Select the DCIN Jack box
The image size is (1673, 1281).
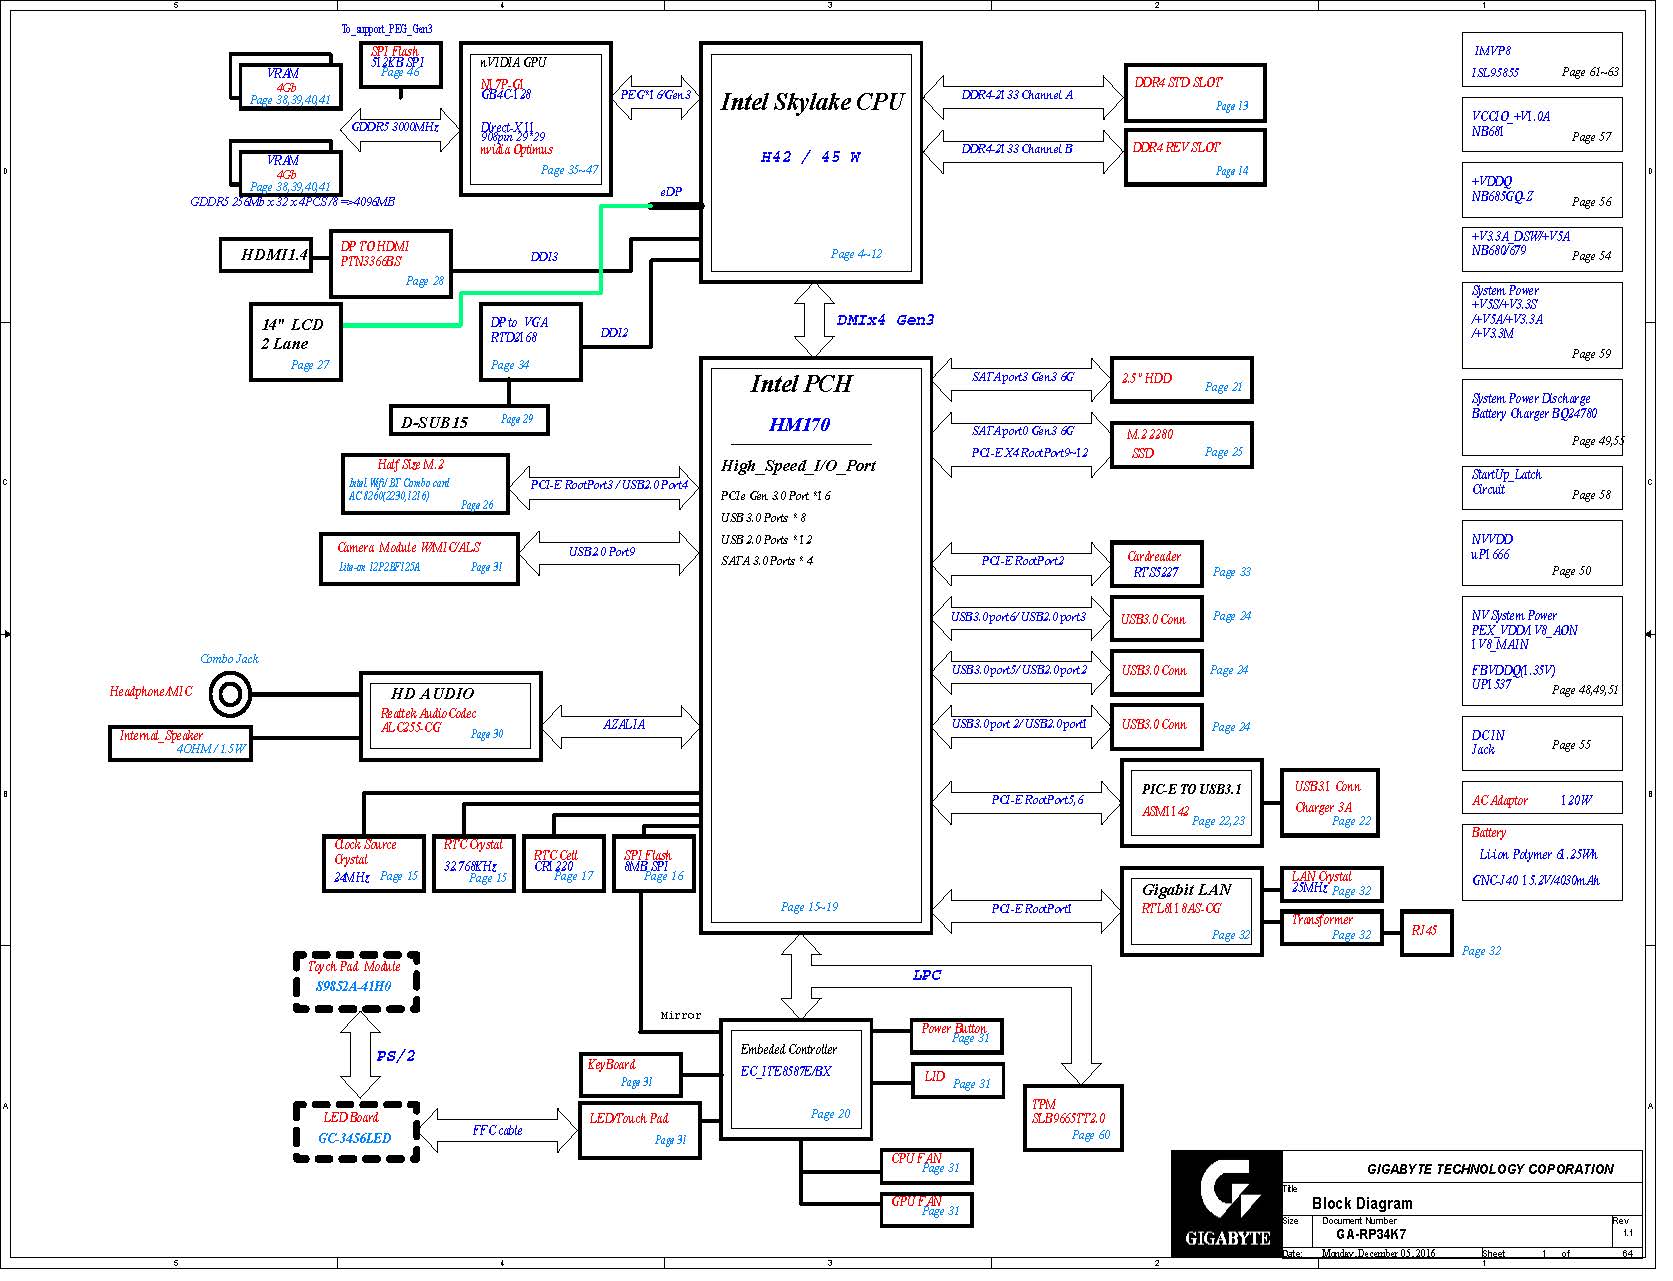coord(1541,743)
